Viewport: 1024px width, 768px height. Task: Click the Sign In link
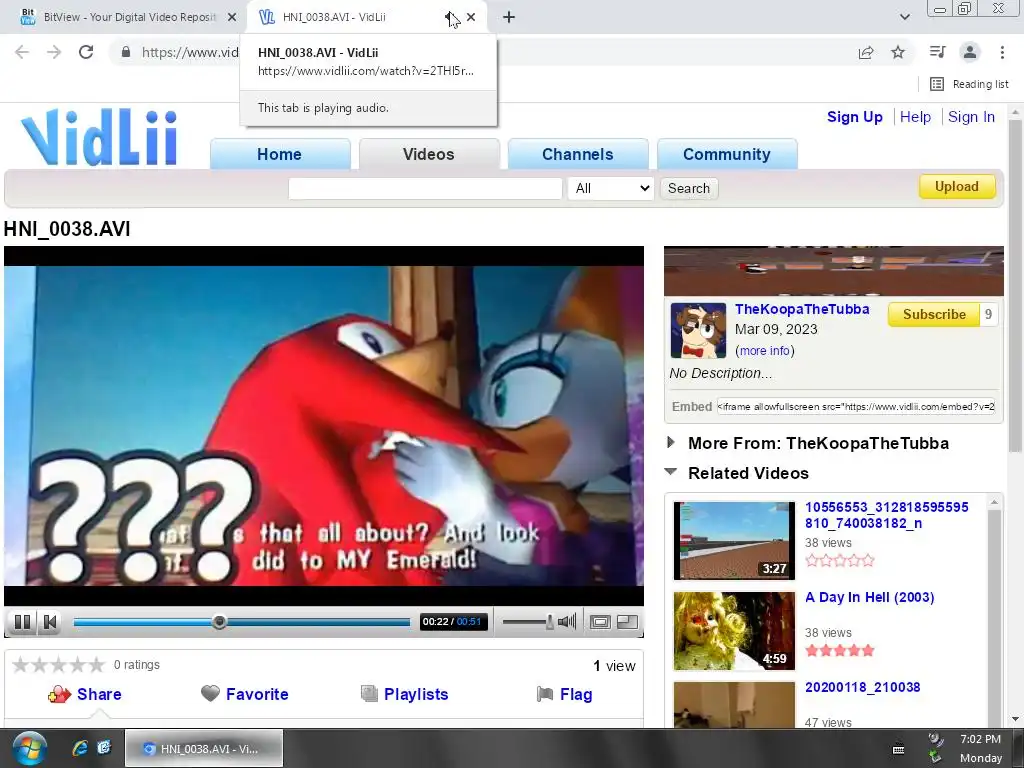pyautogui.click(x=971, y=117)
